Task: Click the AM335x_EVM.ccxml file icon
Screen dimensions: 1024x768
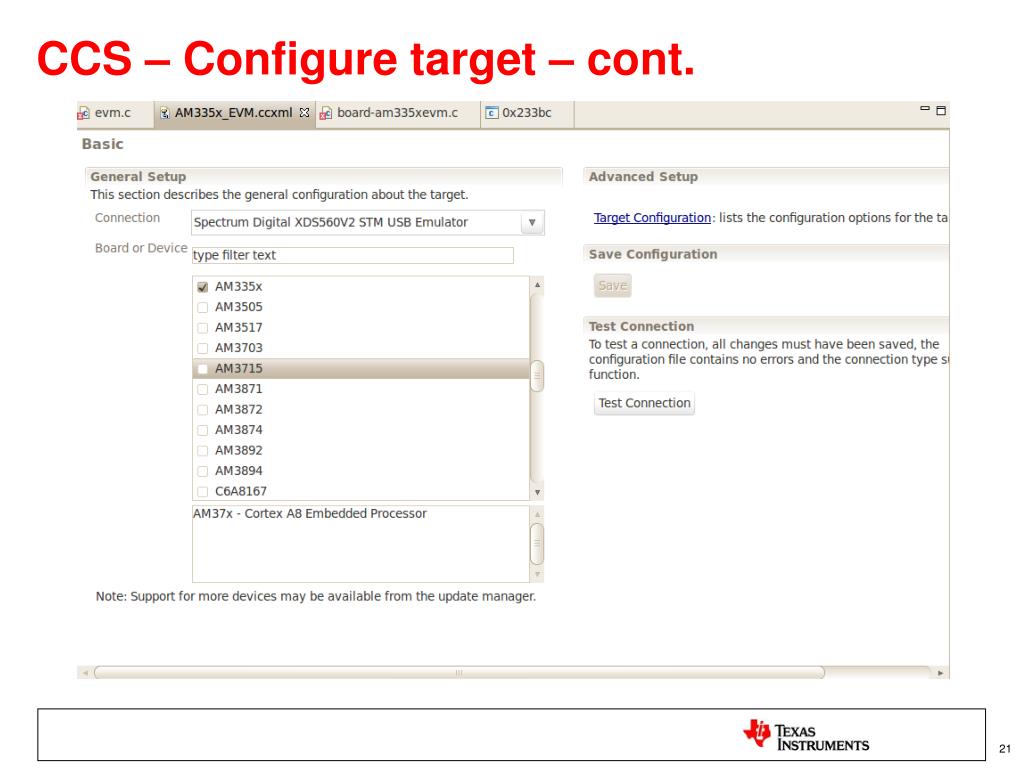Action: coord(165,113)
